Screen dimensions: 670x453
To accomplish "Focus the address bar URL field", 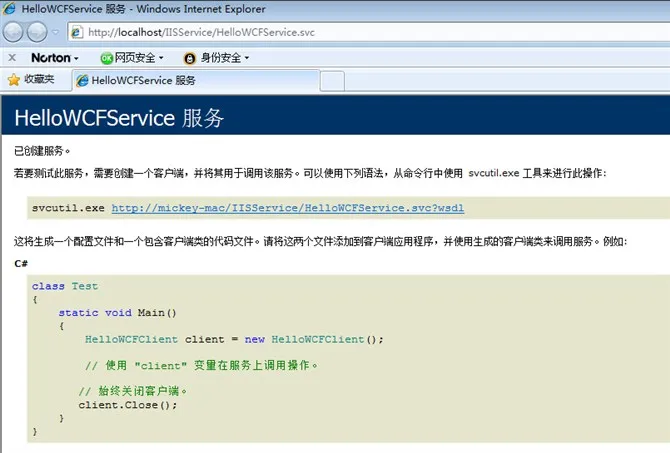I will tap(368, 32).
